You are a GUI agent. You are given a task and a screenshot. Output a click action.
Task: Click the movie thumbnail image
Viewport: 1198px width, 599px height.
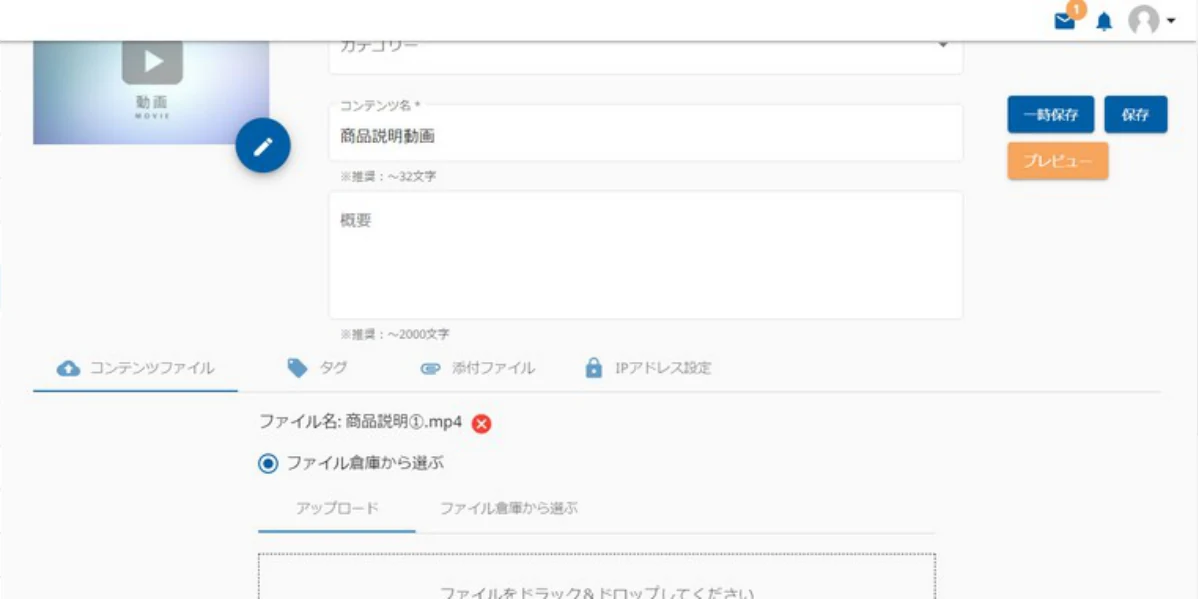151,92
